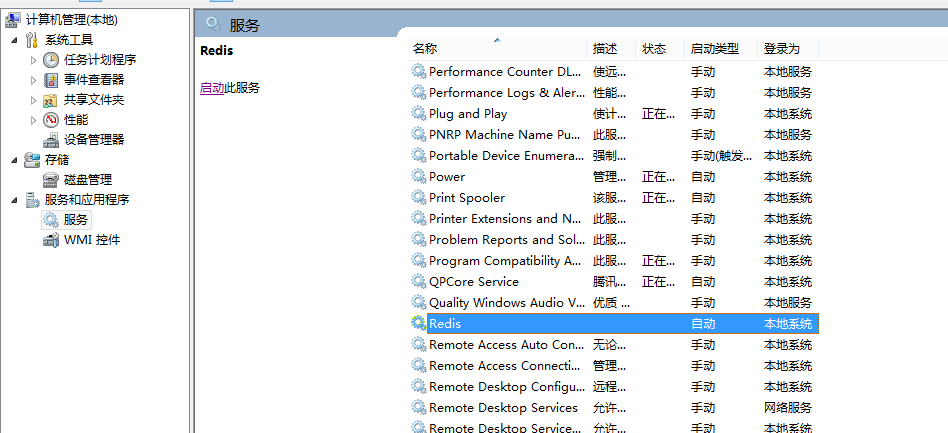Click the gear icon beside Power service
The image size is (948, 433).
pos(418,176)
